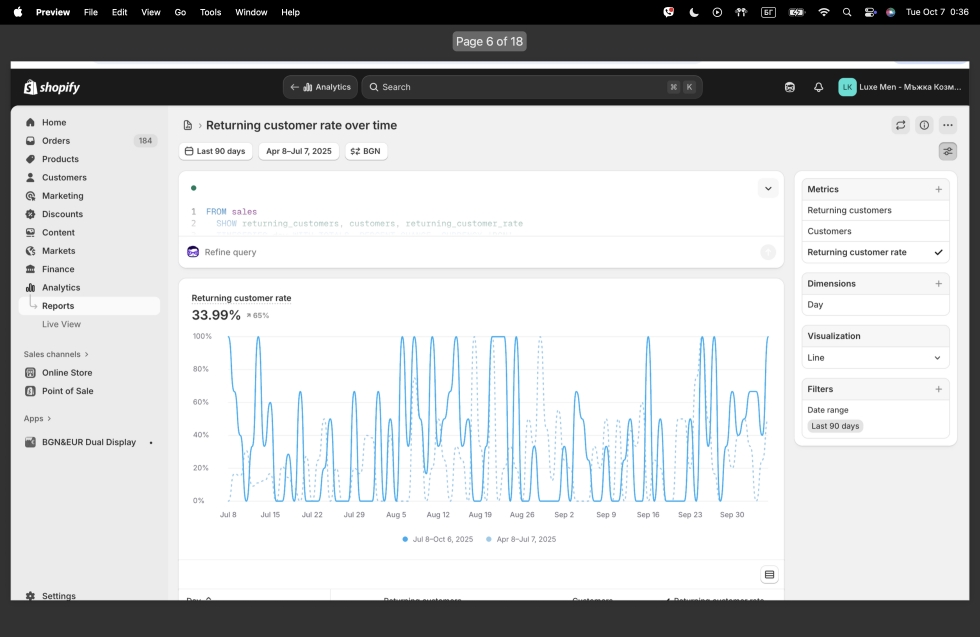This screenshot has height=637, width=980.
Task: Go back to Analytics
Action: (320, 87)
